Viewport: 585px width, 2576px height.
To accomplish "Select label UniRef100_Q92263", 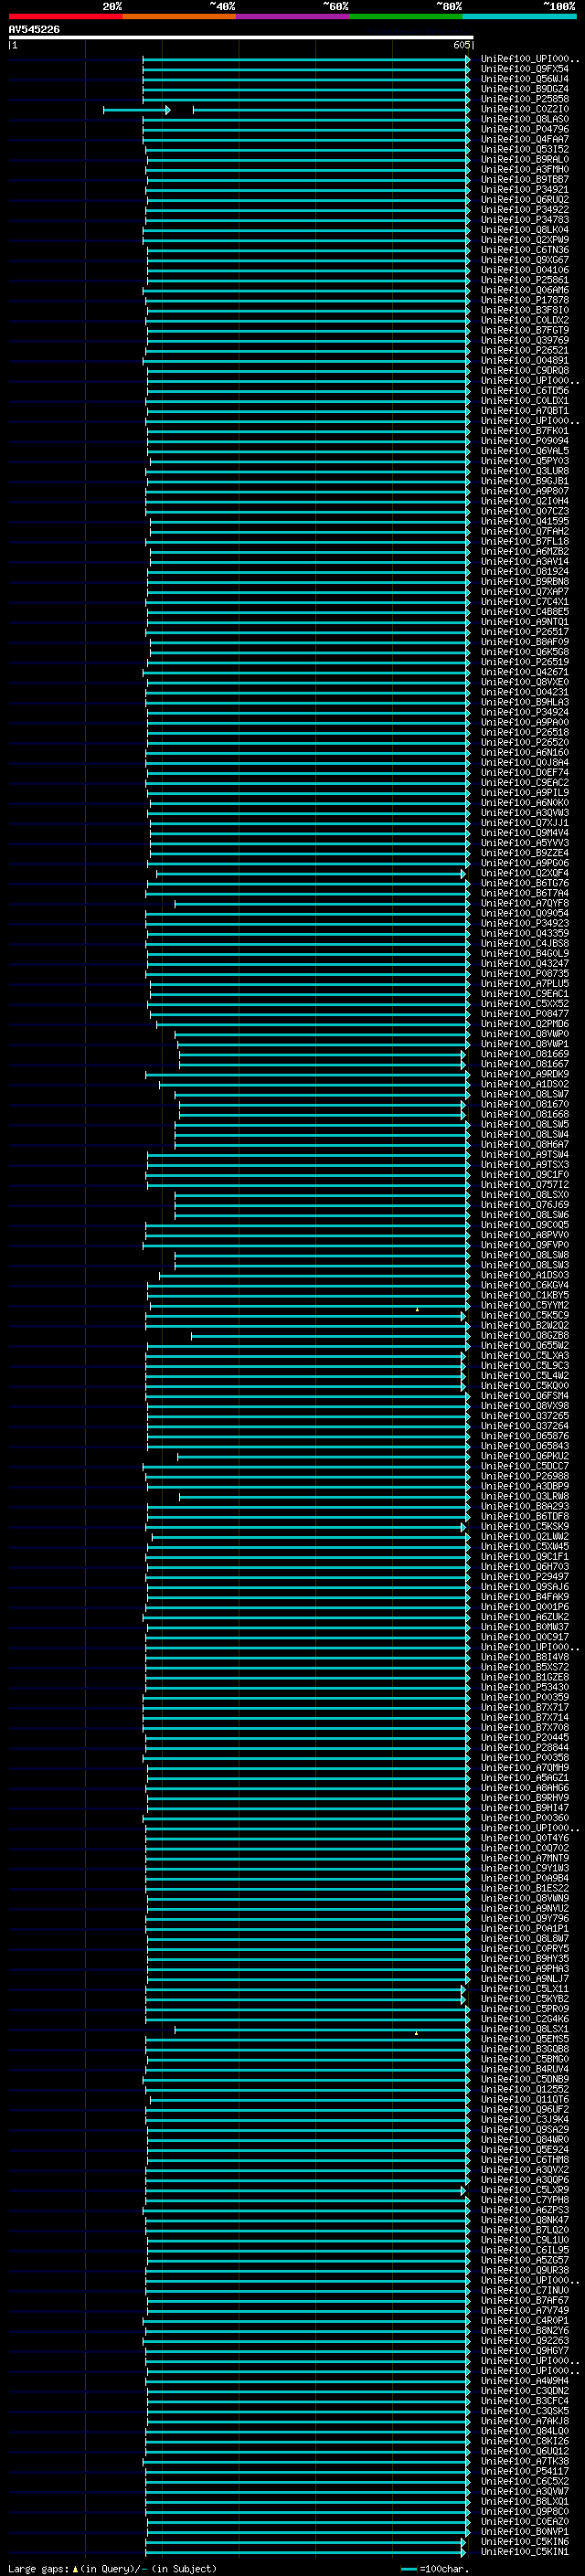I will [x=525, y=2341].
